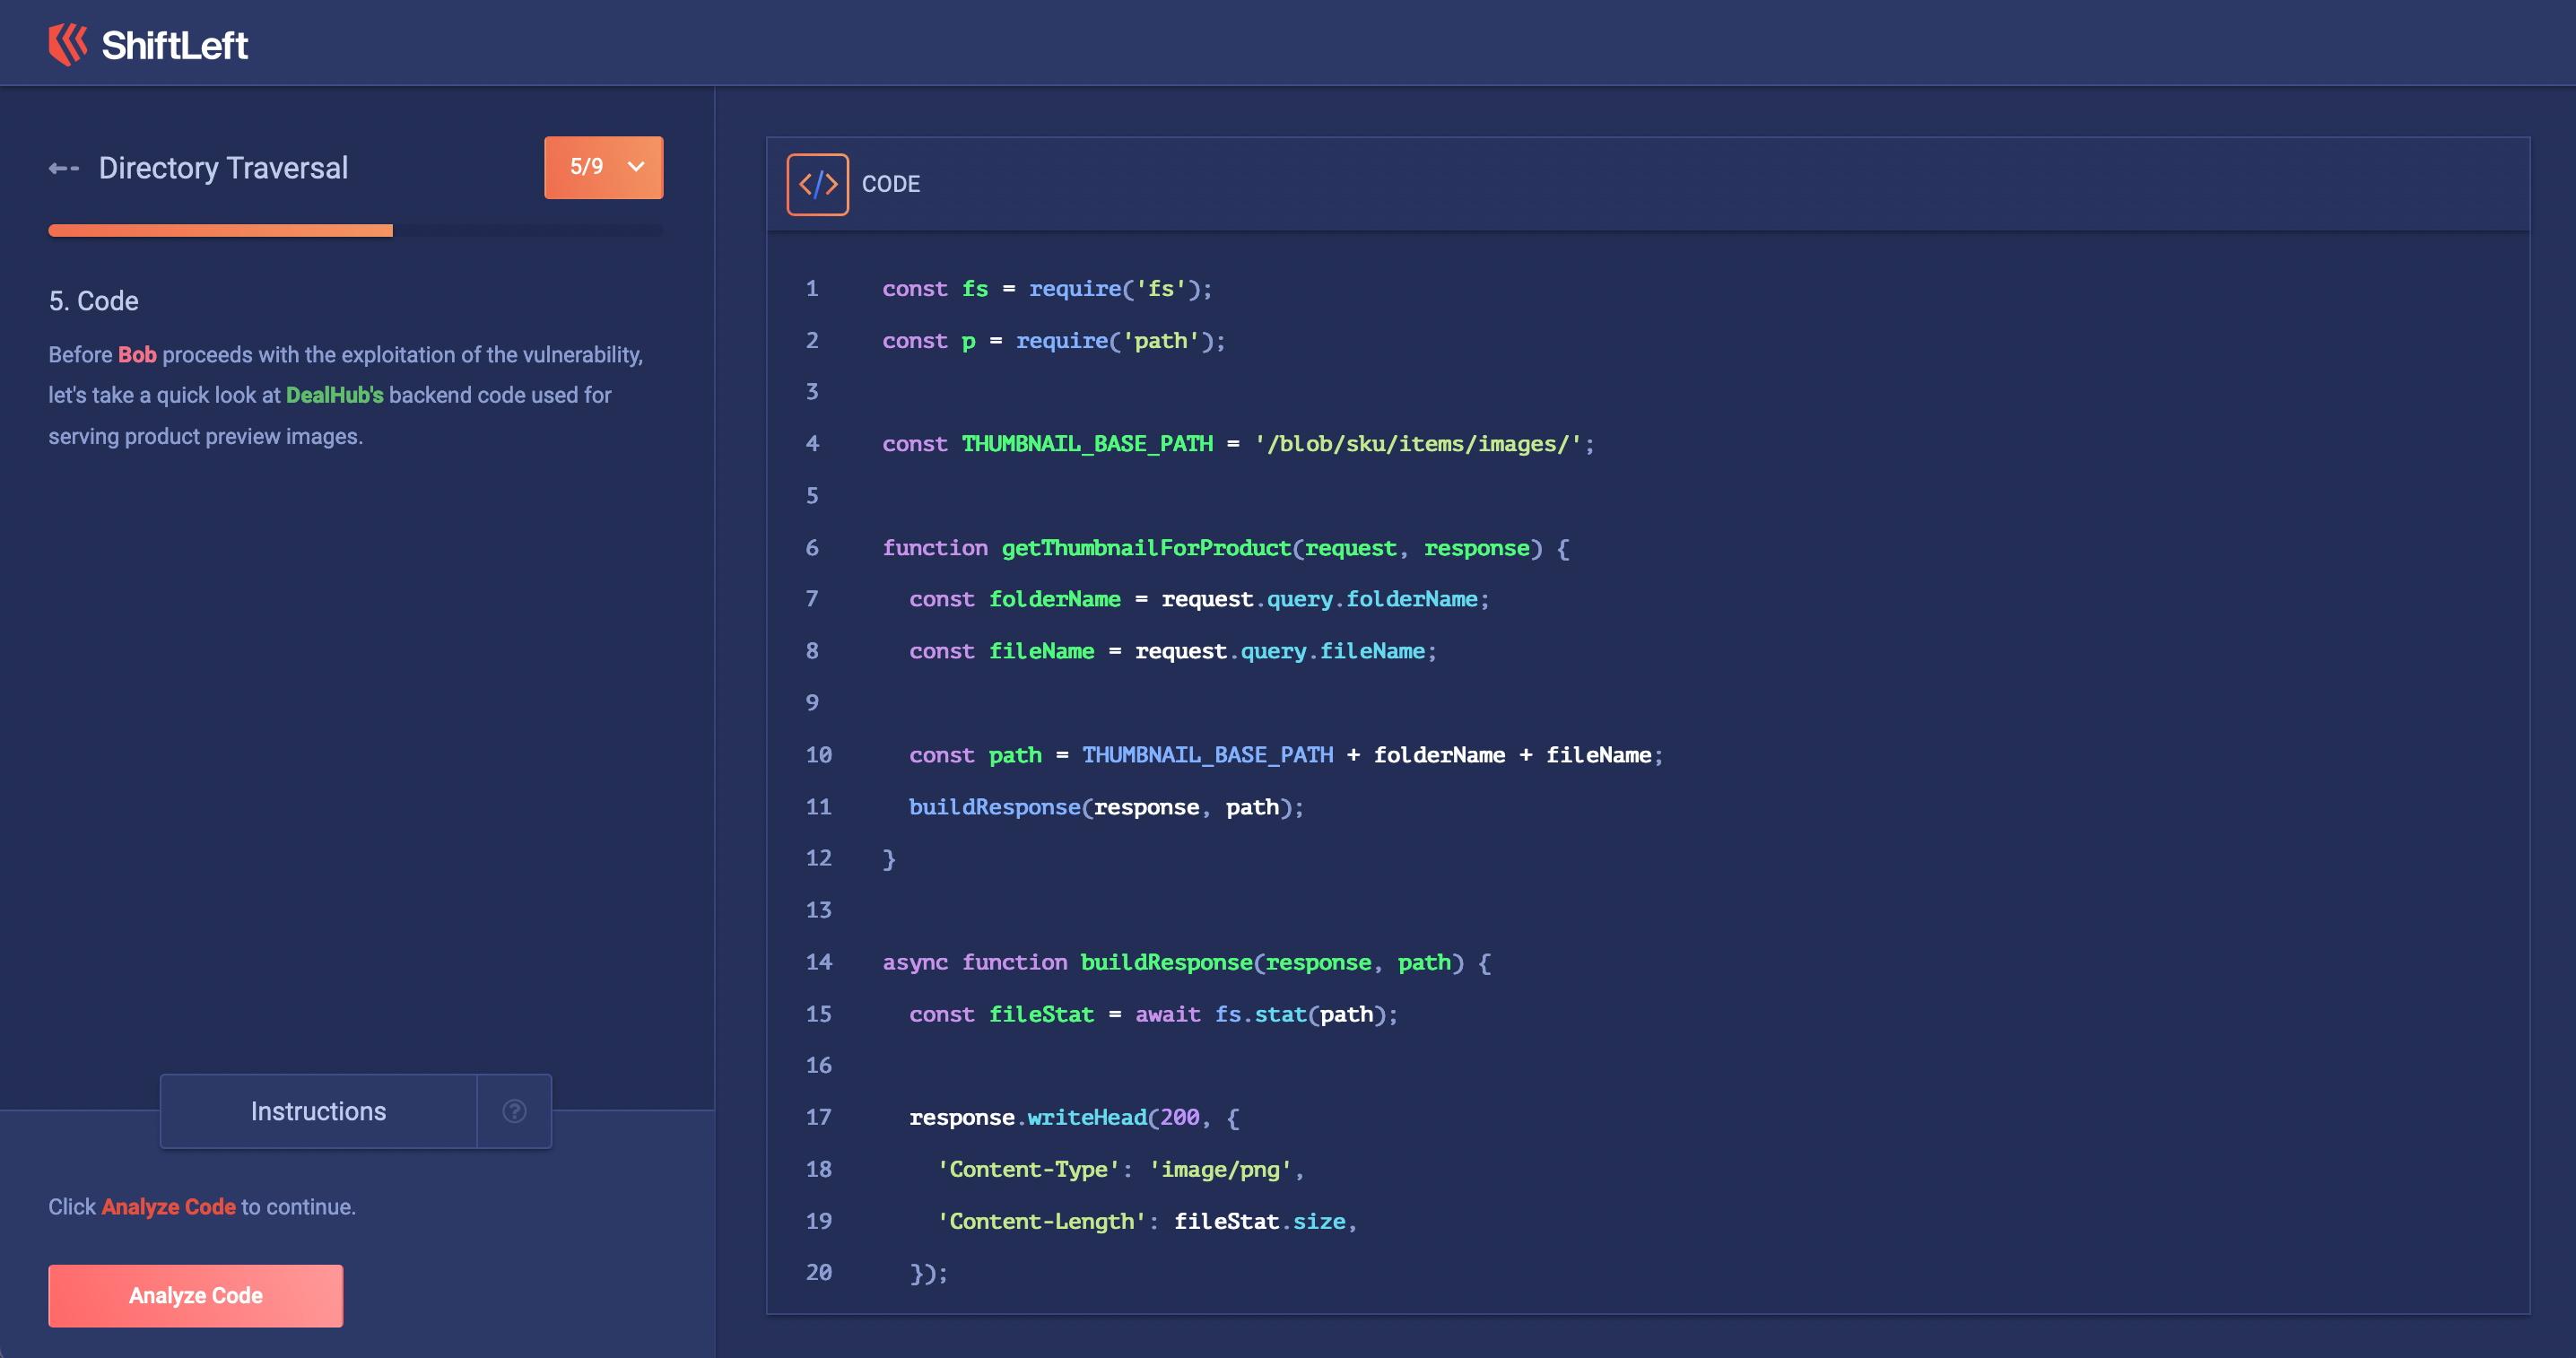Viewport: 2576px width, 1358px height.
Task: Click the question mark help icon
Action: tap(514, 1111)
